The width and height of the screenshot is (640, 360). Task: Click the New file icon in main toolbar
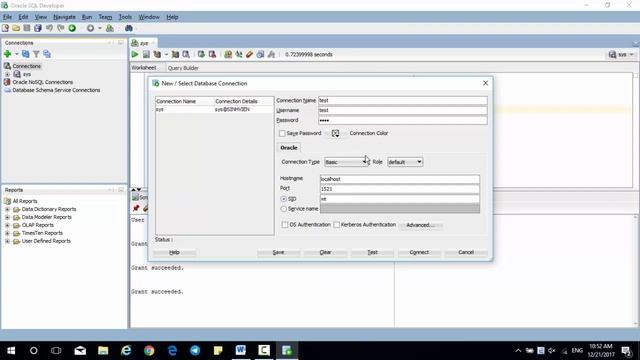5,28
